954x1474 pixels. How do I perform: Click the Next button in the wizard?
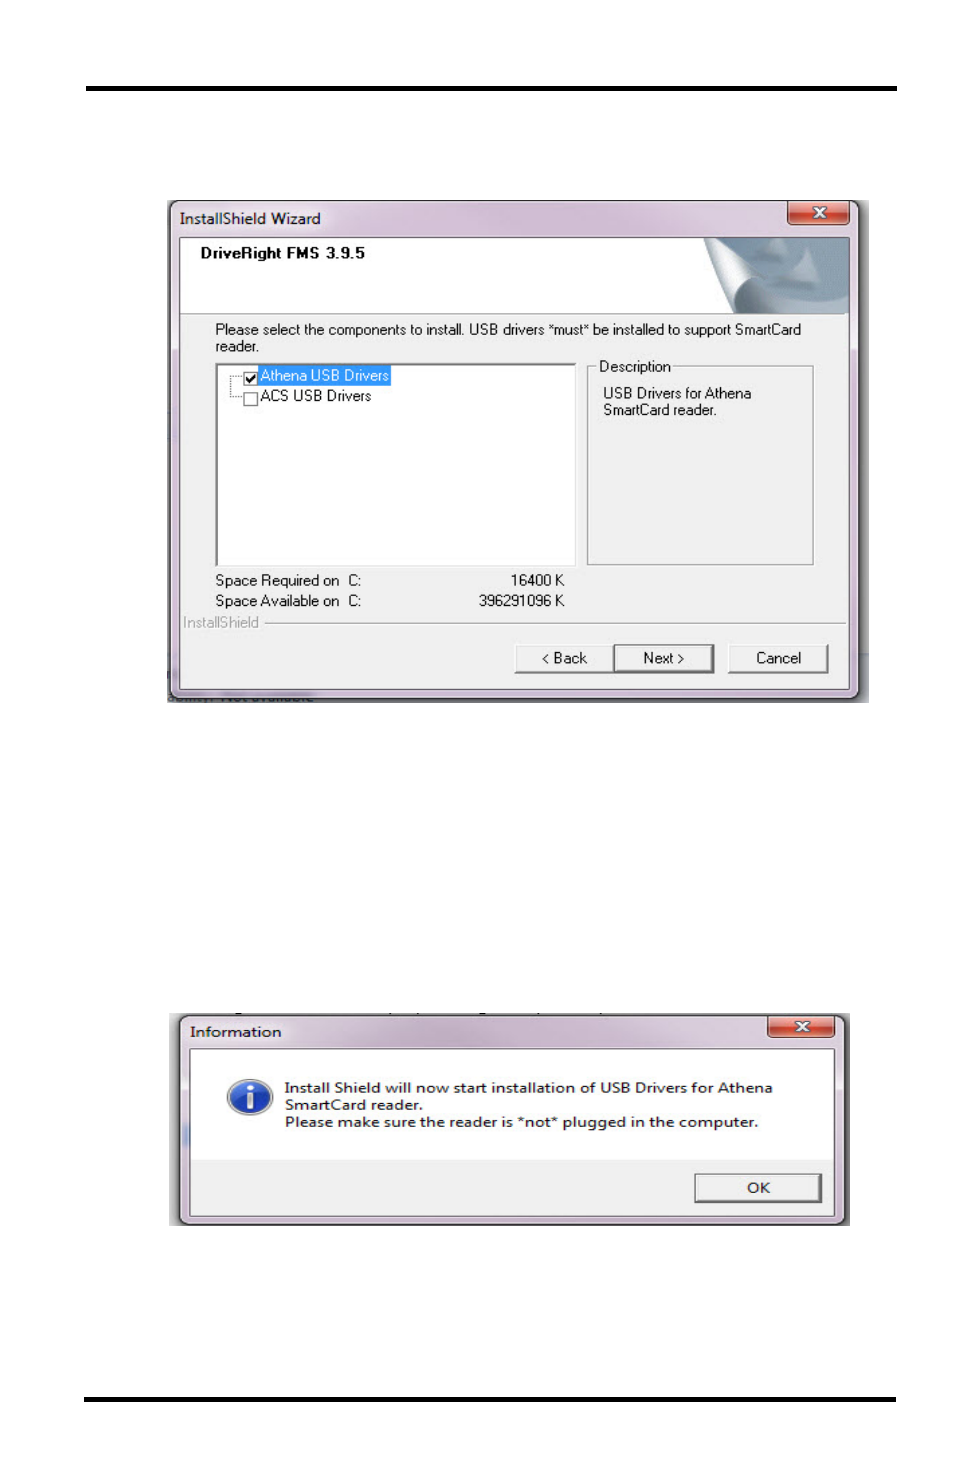(663, 658)
